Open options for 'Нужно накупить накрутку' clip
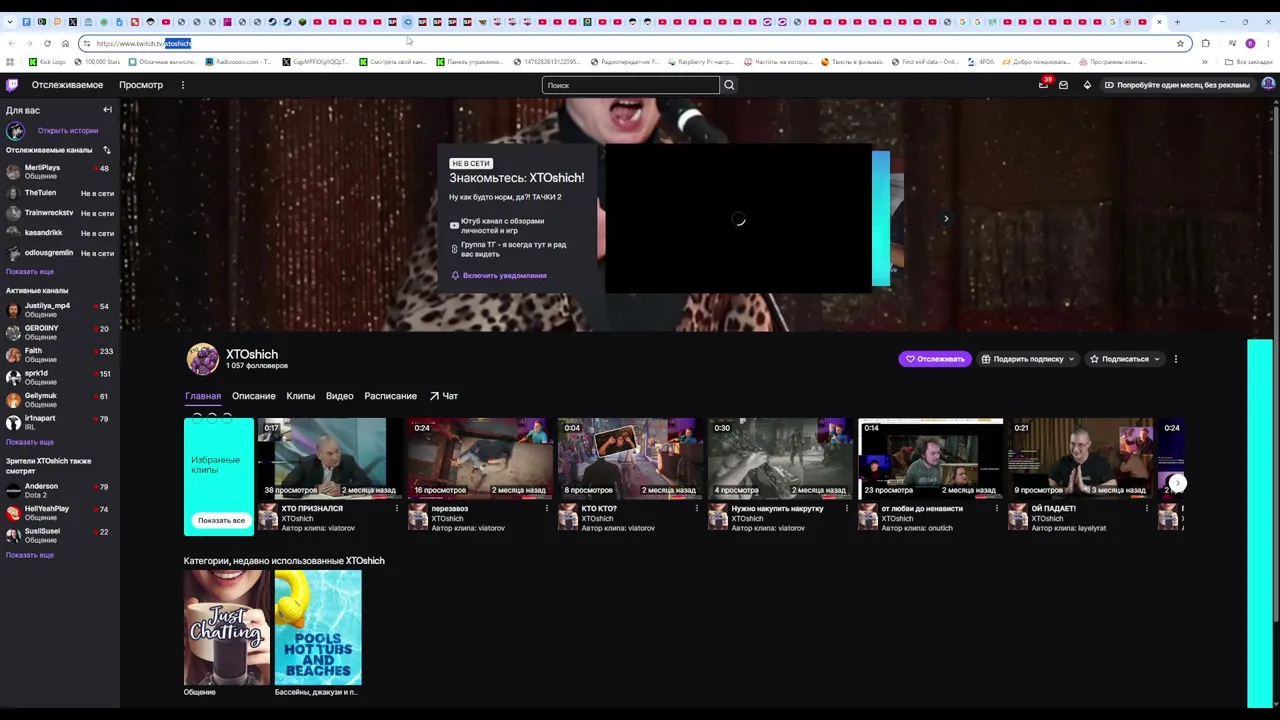This screenshot has height=720, width=1280. pos(847,509)
